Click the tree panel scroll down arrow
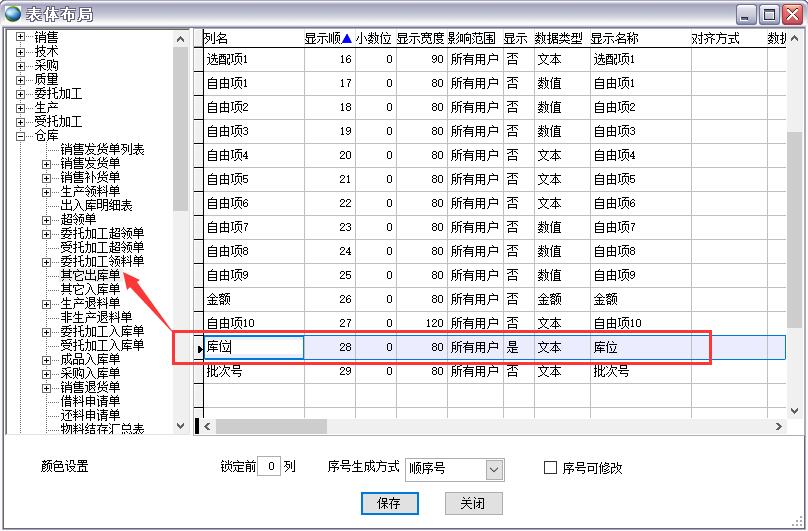Image resolution: width=808 pixels, height=531 pixels. tap(181, 426)
